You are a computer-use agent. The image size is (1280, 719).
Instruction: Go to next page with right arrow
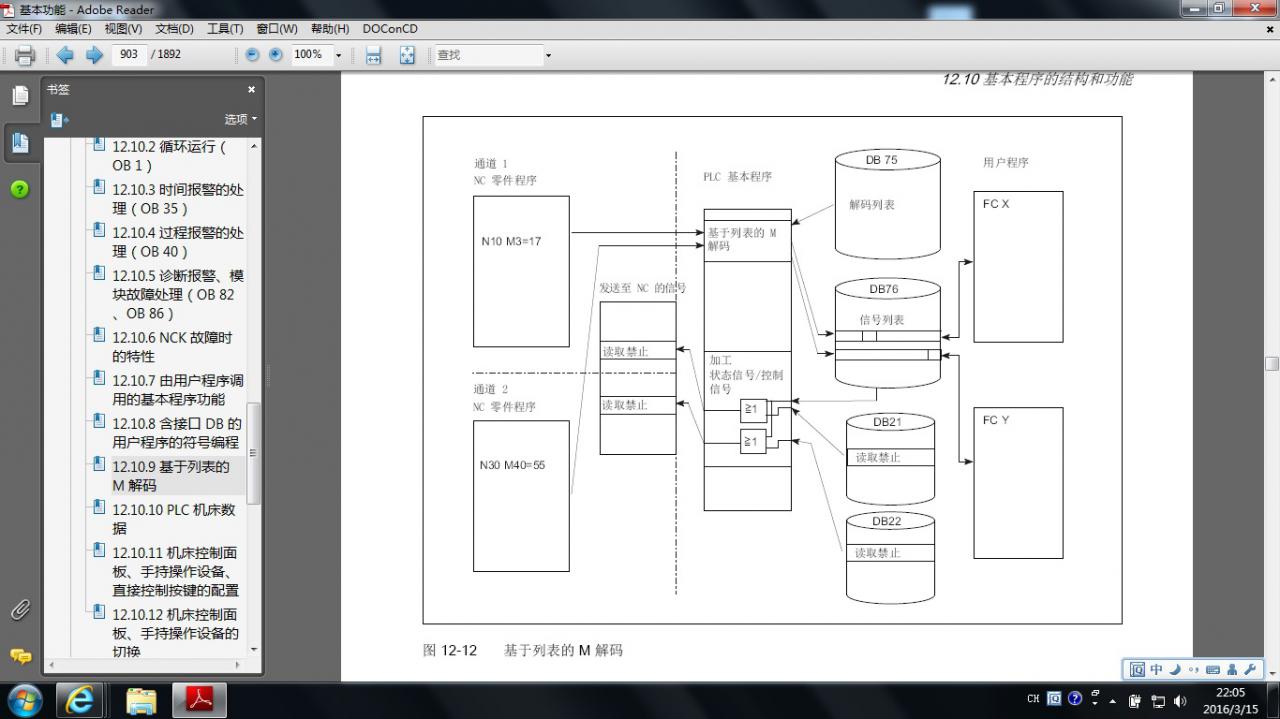[x=95, y=55]
